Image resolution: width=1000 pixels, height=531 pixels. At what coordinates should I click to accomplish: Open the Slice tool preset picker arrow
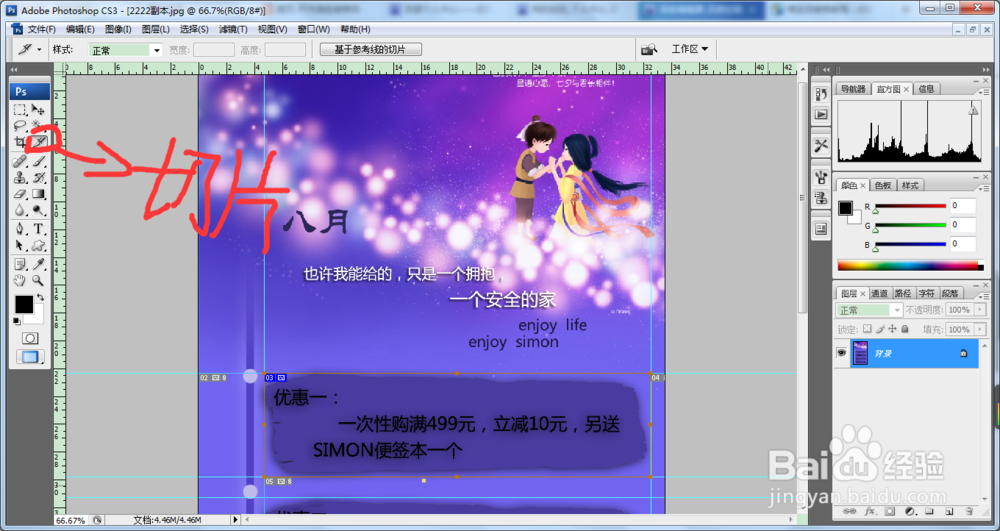coord(39,50)
